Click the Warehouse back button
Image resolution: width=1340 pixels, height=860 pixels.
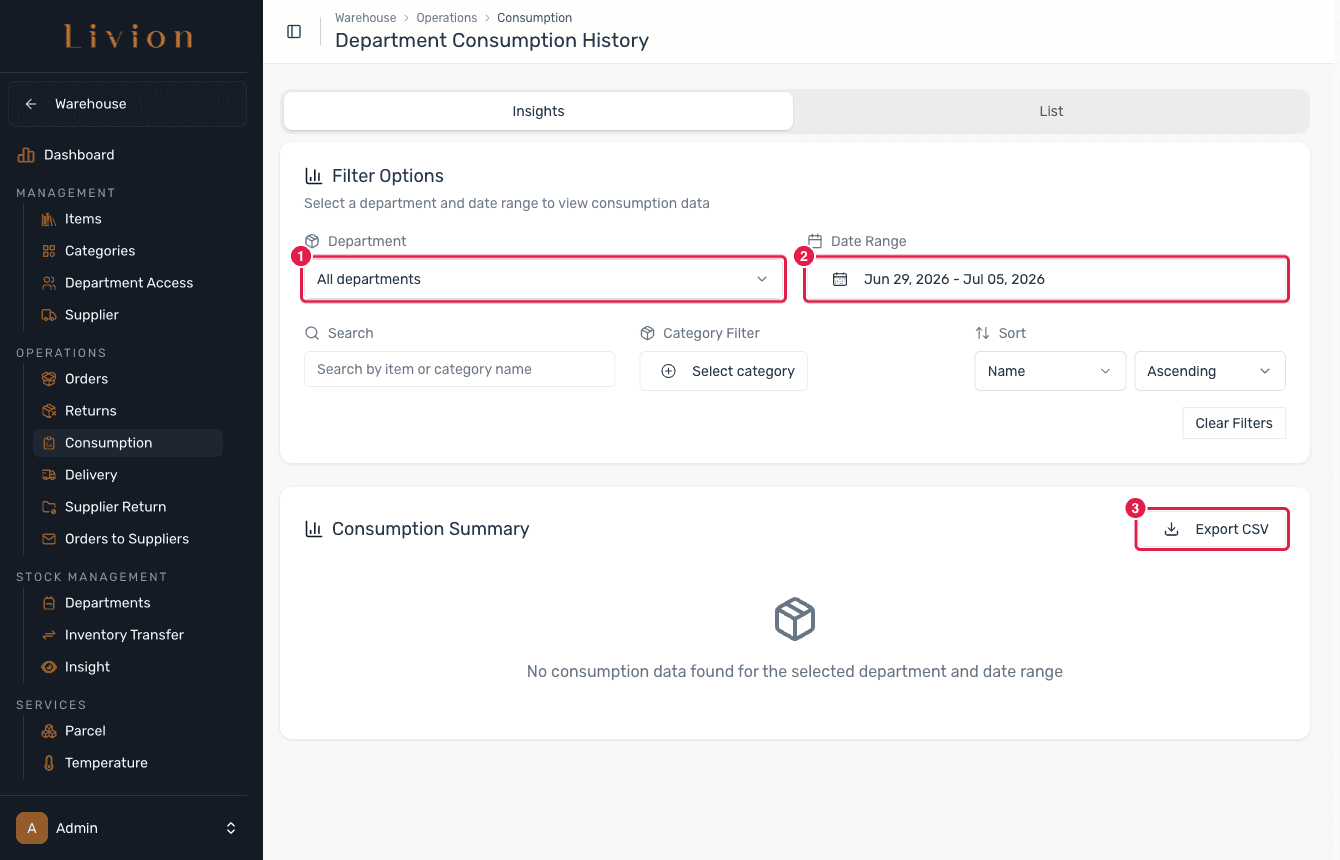127,104
